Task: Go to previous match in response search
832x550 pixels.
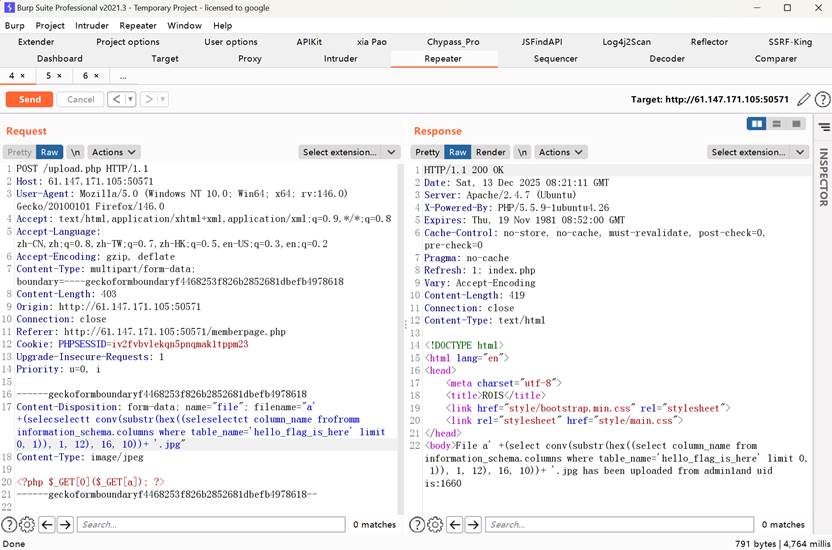Action: [455, 525]
